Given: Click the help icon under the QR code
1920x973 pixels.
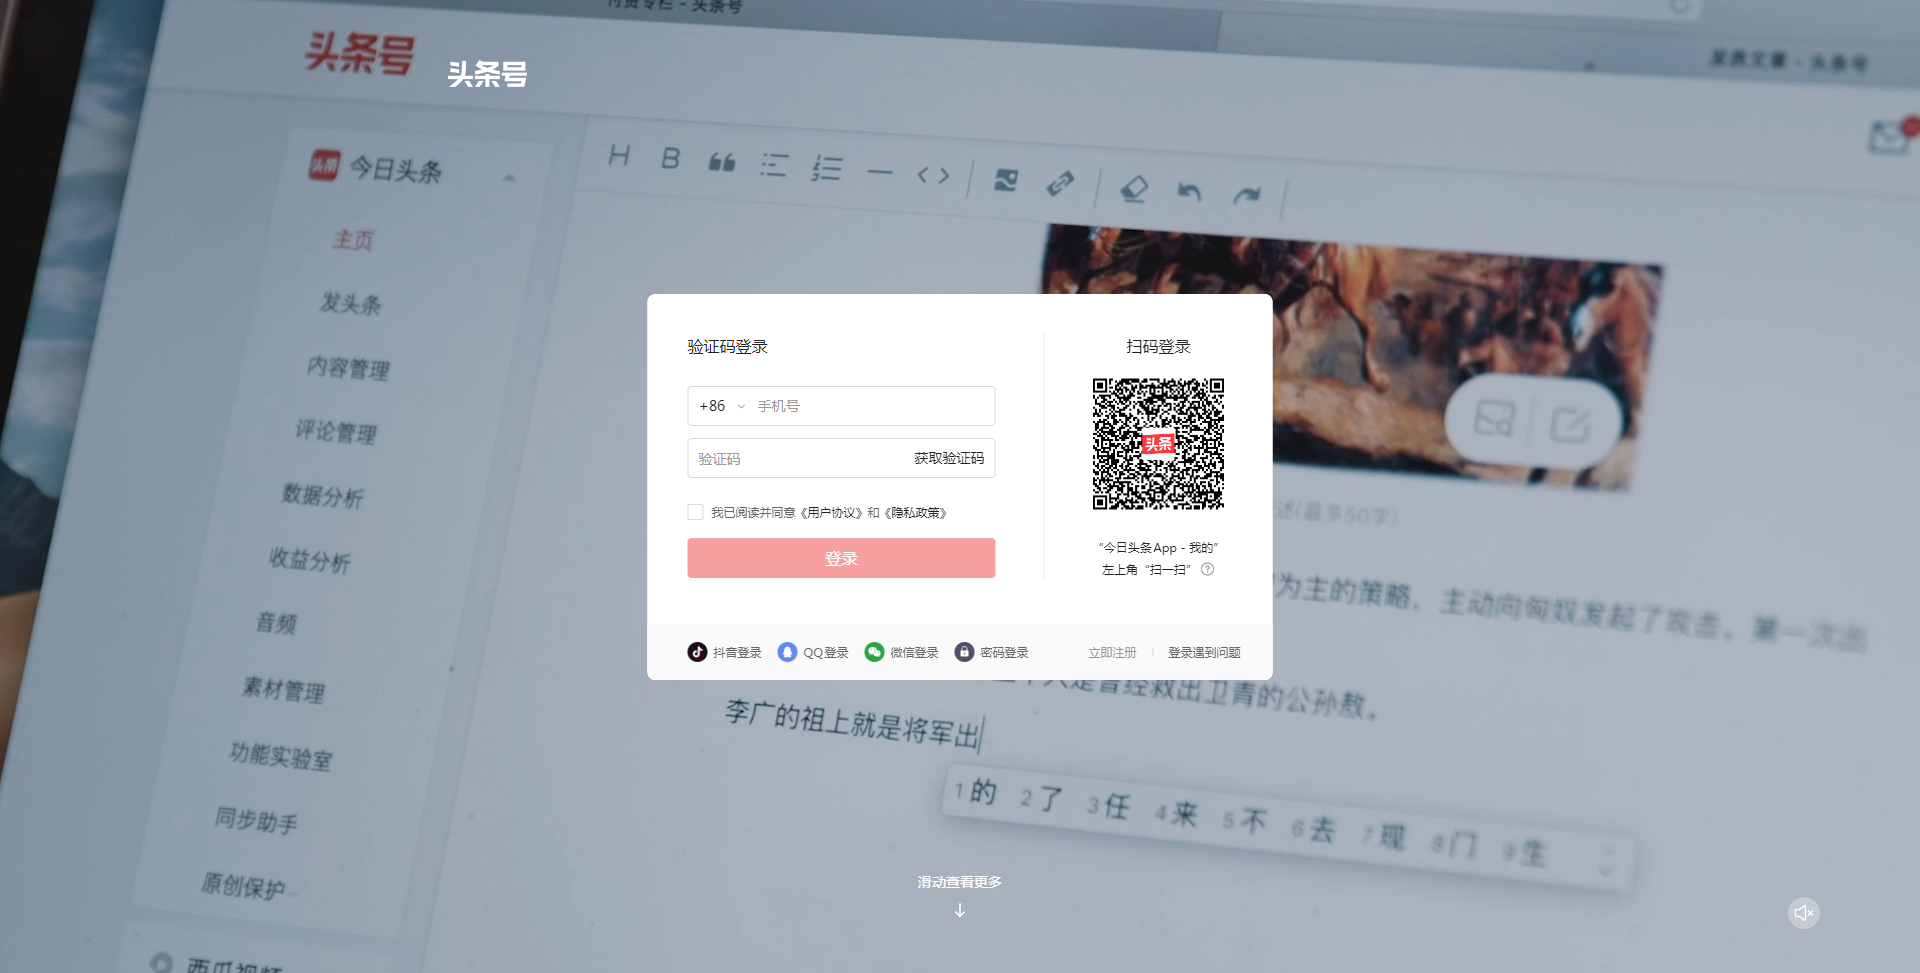Looking at the screenshot, I should tap(1207, 569).
